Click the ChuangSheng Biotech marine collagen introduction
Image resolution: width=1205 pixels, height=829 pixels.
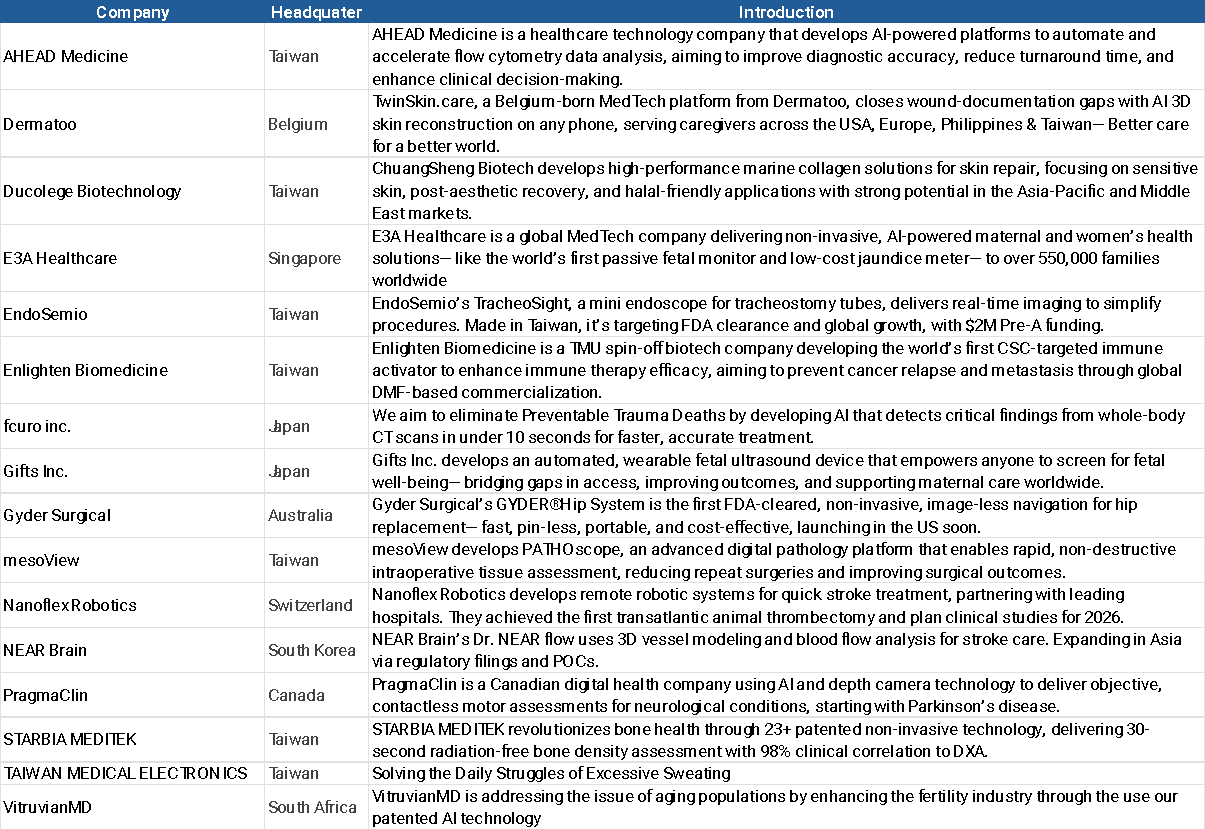(786, 191)
